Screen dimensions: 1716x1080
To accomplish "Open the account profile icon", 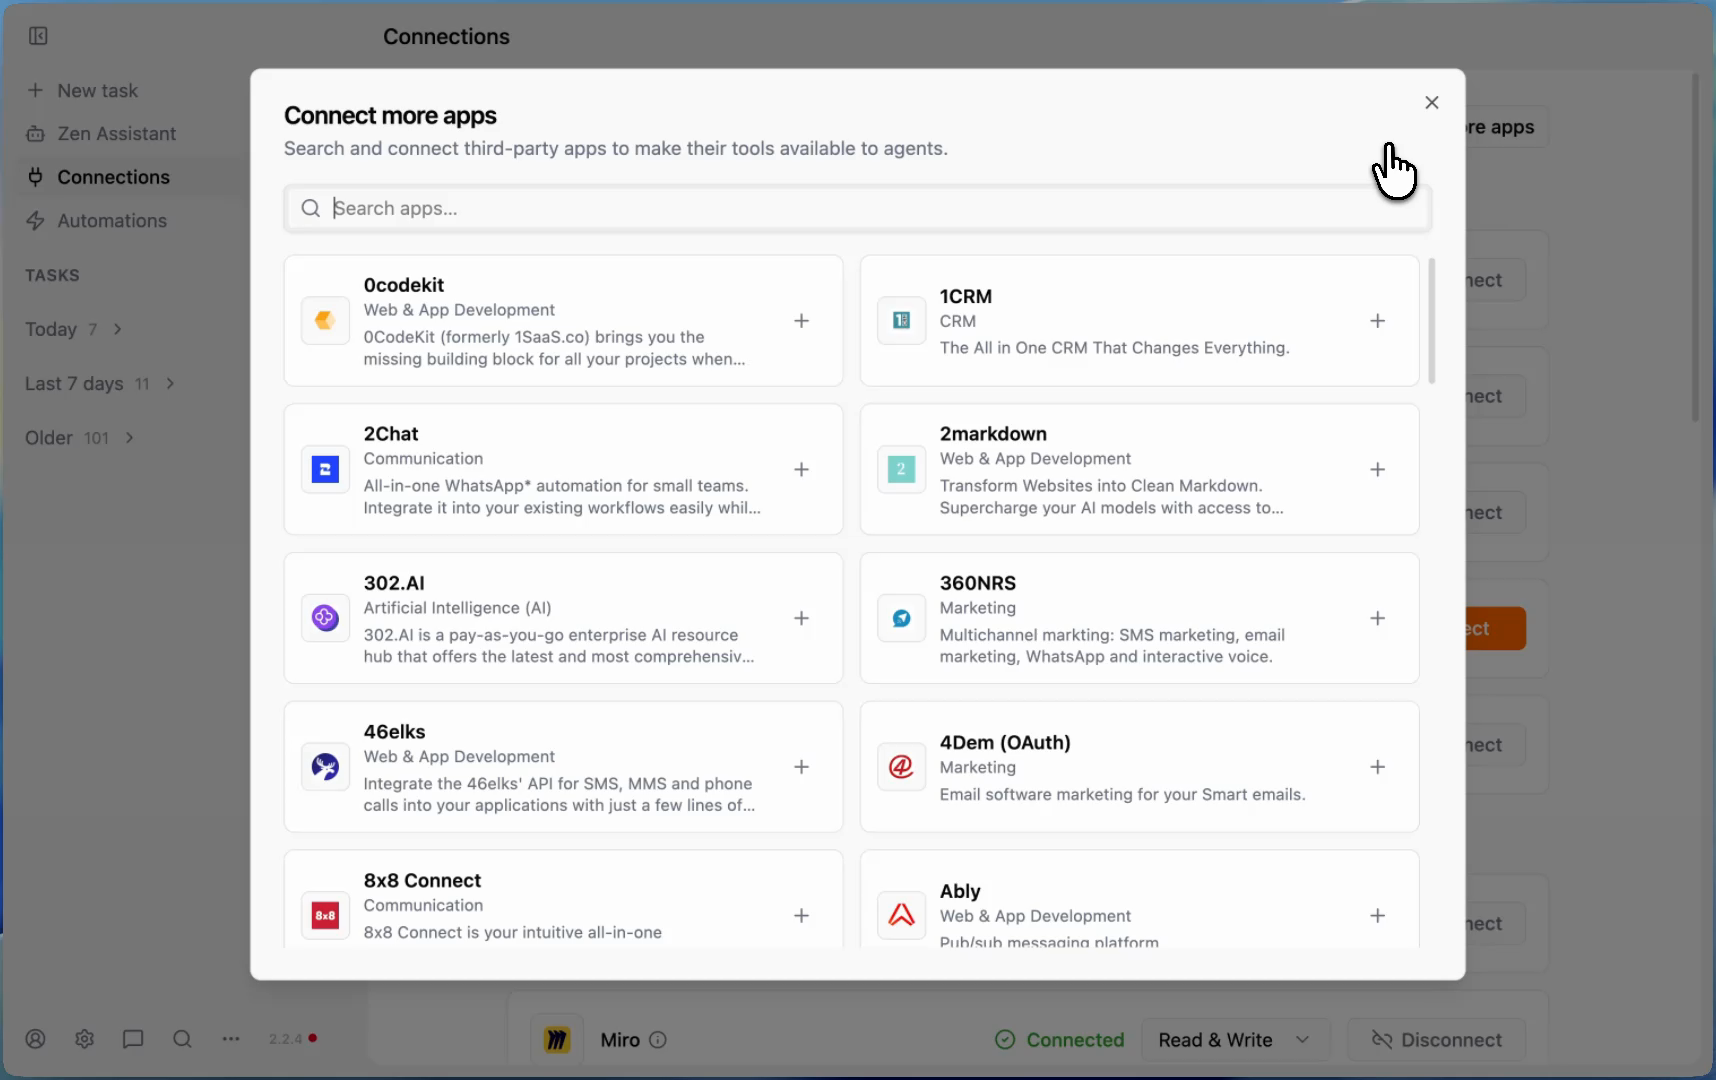I will pos(36,1039).
